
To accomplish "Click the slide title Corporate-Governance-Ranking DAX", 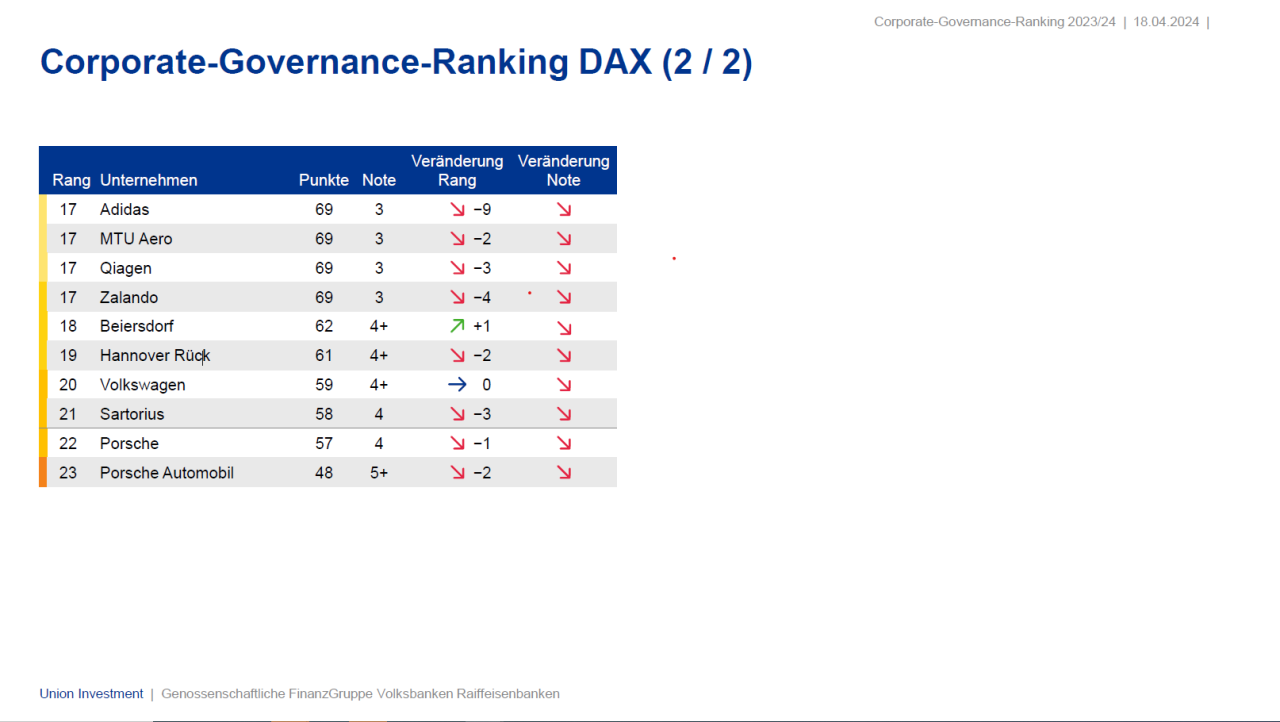I will point(395,62).
